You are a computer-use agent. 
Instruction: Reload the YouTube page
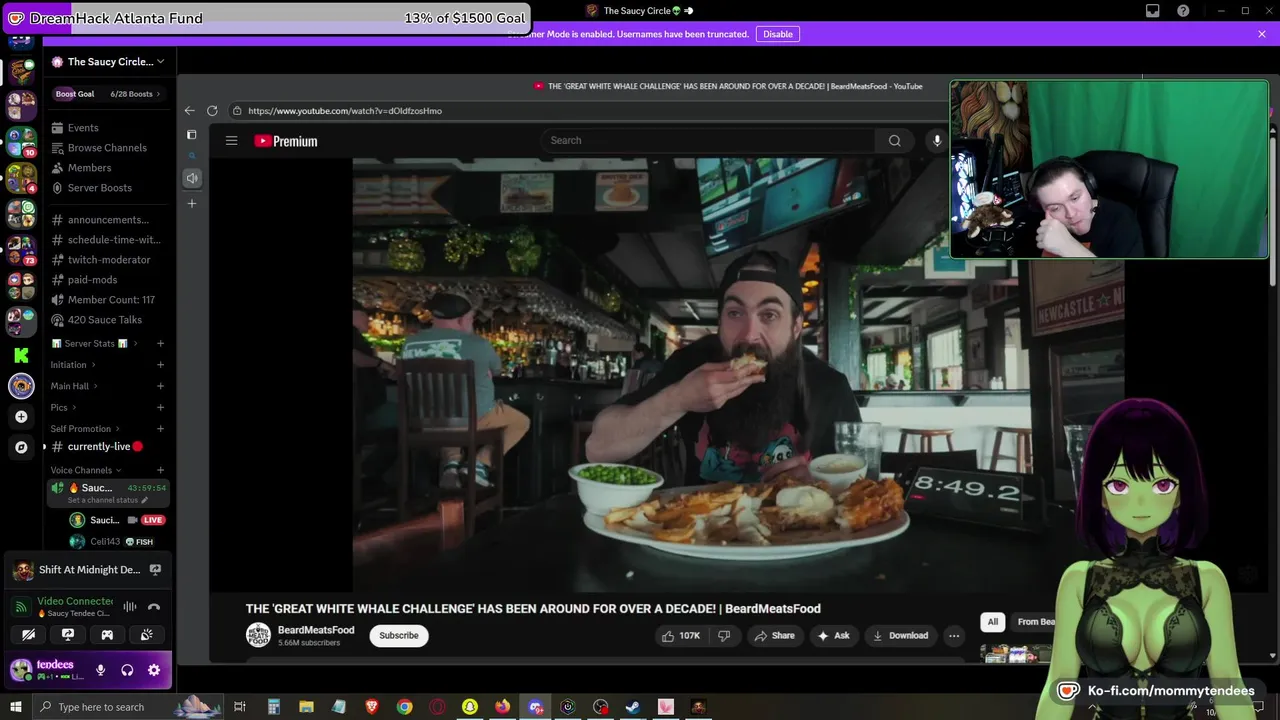pyautogui.click(x=212, y=111)
